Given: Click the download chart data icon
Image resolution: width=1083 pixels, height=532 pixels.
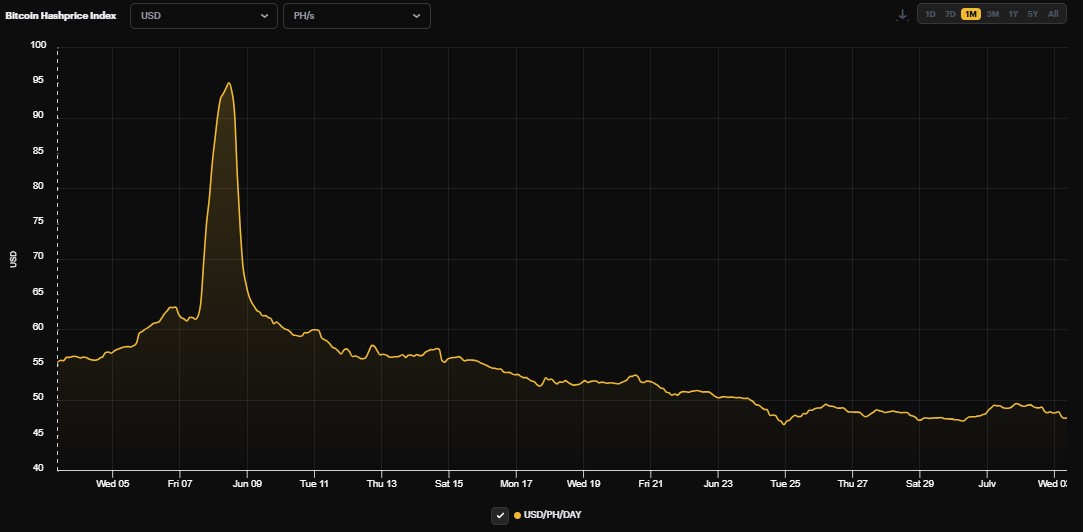Looking at the screenshot, I should [x=902, y=15].
